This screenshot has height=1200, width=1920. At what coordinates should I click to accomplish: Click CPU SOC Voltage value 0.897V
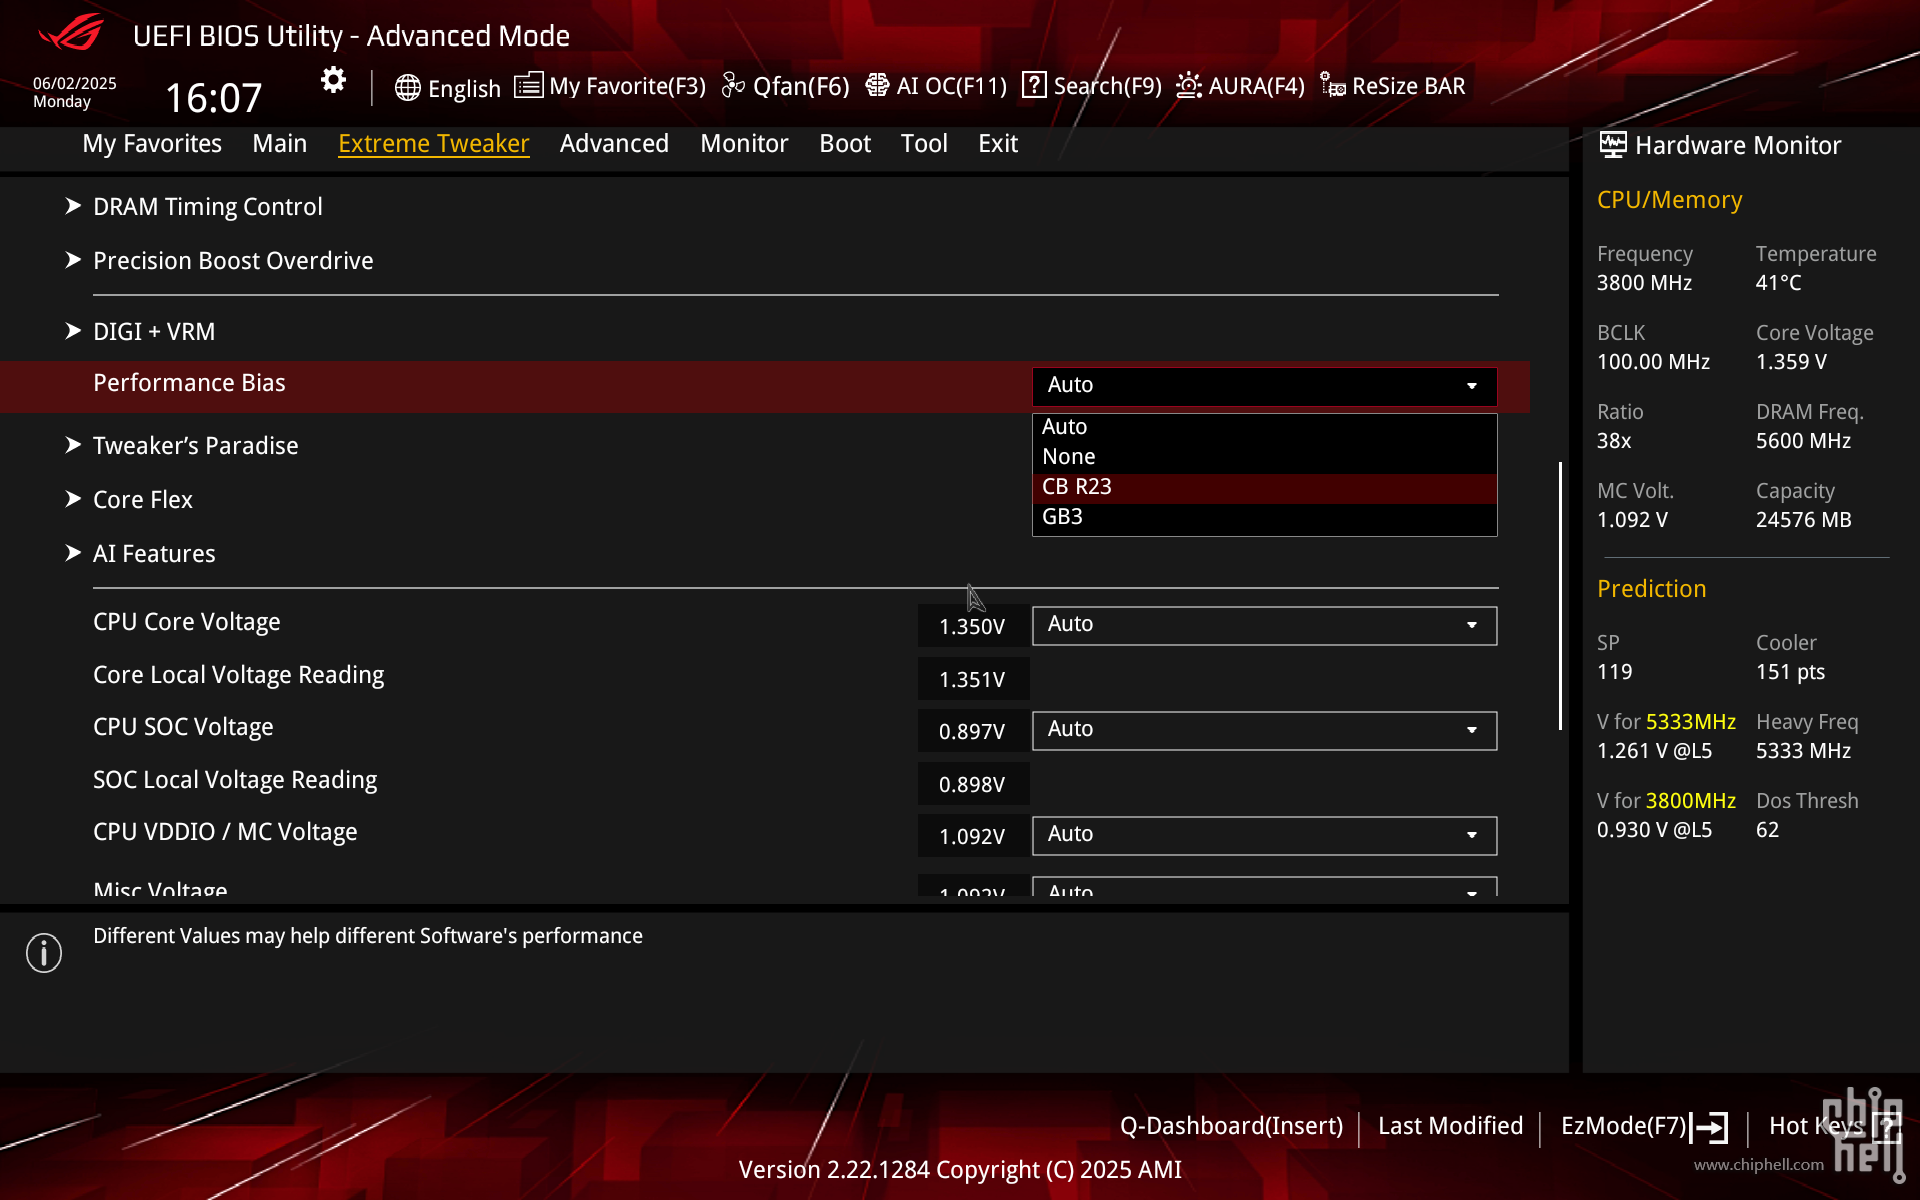[972, 732]
